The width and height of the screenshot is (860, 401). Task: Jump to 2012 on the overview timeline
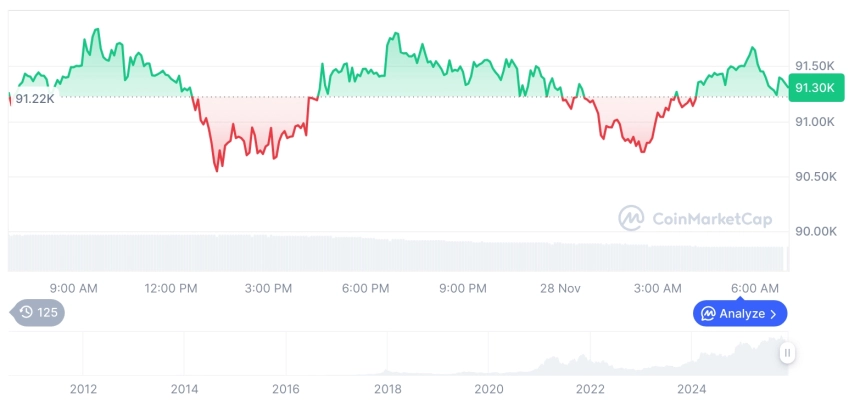(x=83, y=389)
